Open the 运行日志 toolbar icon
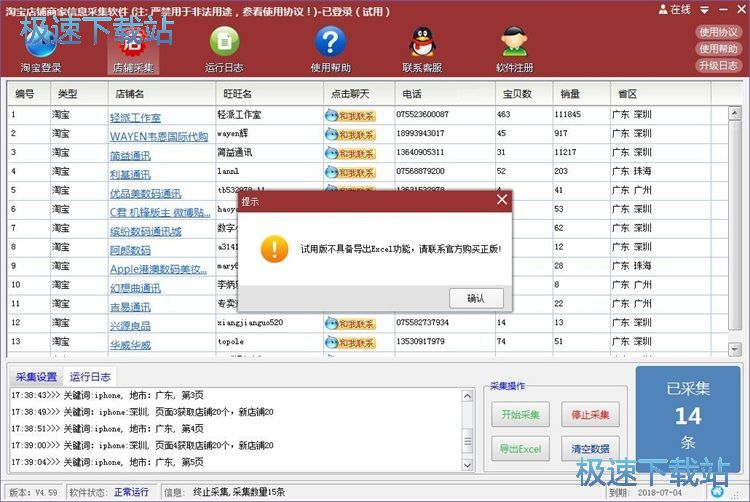Viewport: 750px width, 502px height. [224, 50]
